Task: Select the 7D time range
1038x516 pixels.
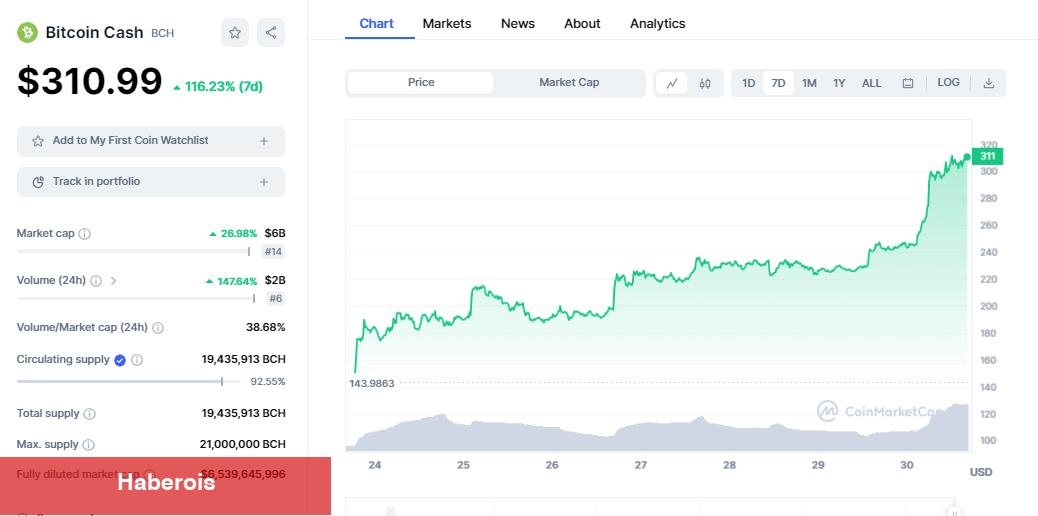Action: [778, 83]
